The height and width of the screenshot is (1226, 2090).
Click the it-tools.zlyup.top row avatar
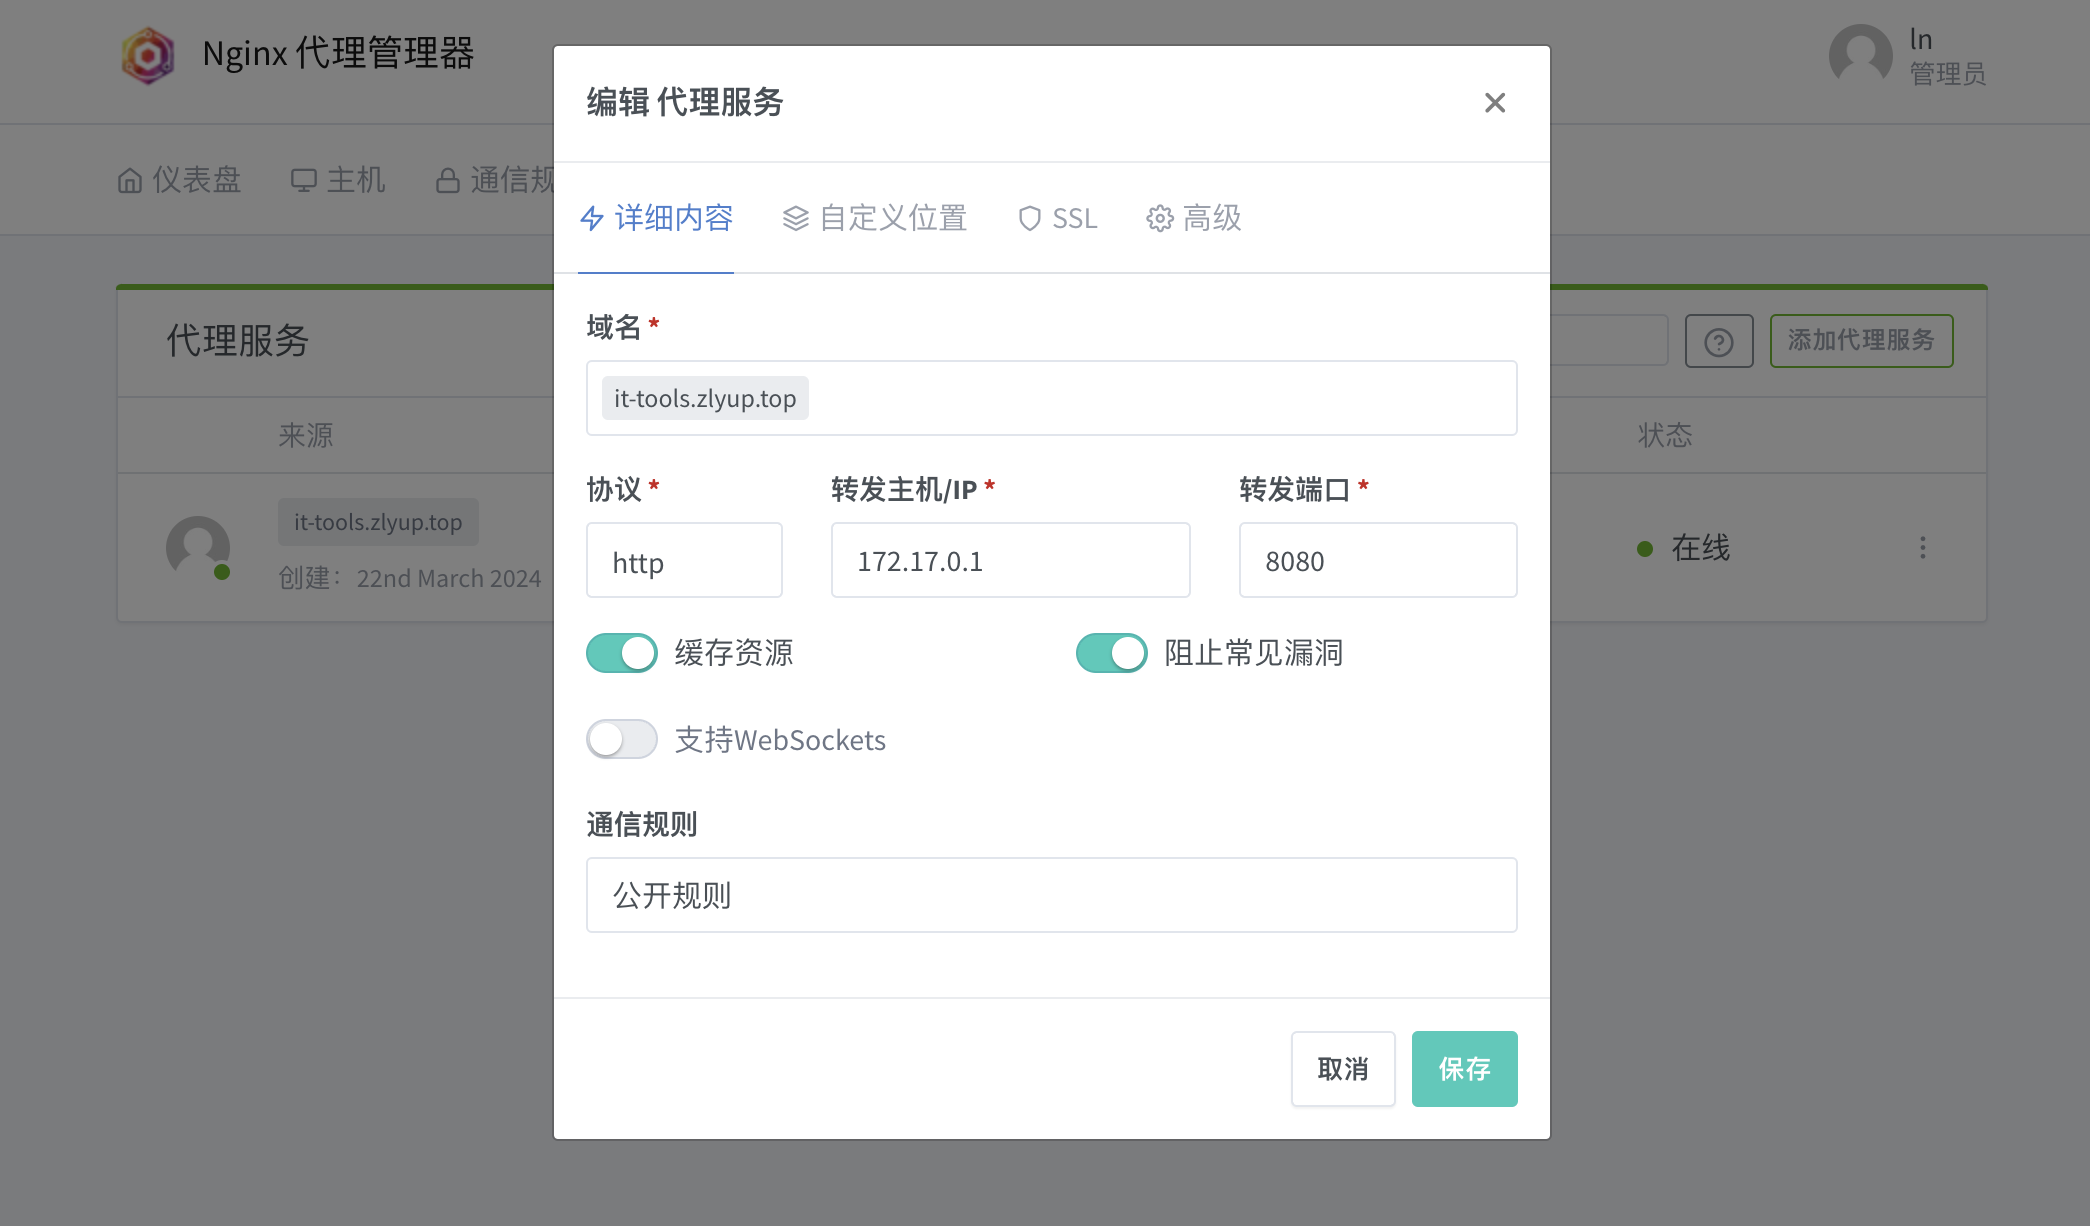tap(198, 547)
